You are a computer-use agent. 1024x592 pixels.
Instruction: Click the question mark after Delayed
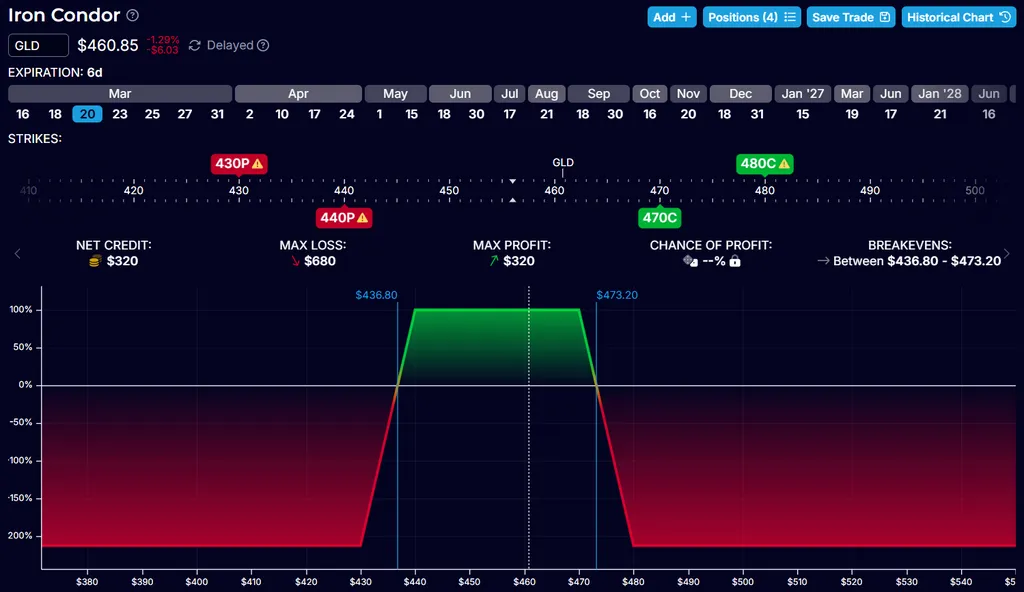(x=263, y=45)
